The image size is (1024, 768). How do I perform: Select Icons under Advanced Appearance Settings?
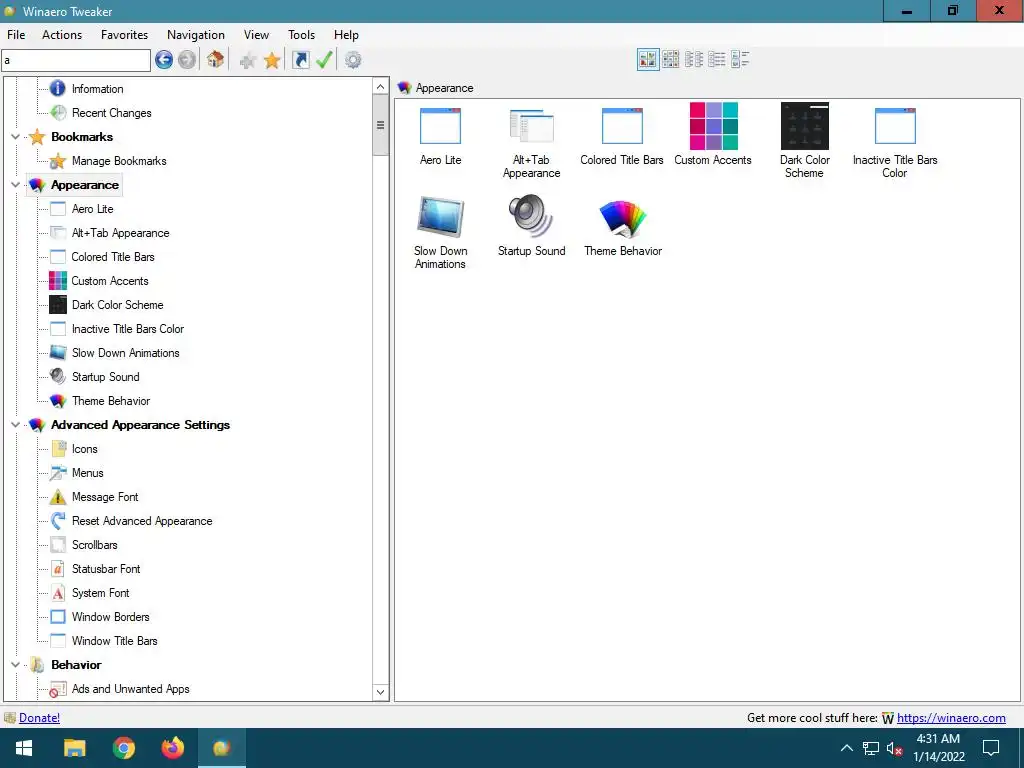pos(84,449)
